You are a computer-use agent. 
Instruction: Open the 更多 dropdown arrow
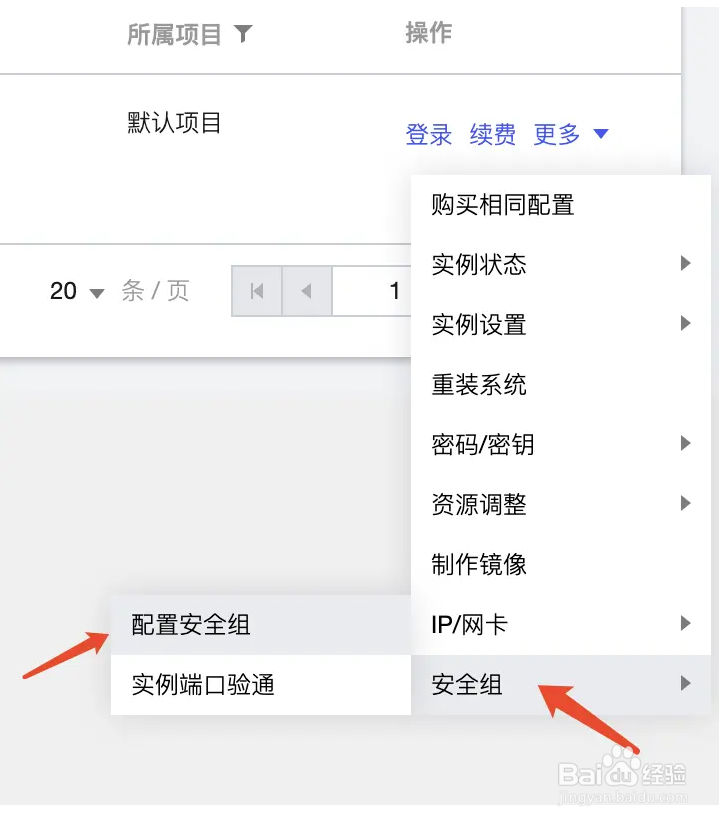[601, 134]
